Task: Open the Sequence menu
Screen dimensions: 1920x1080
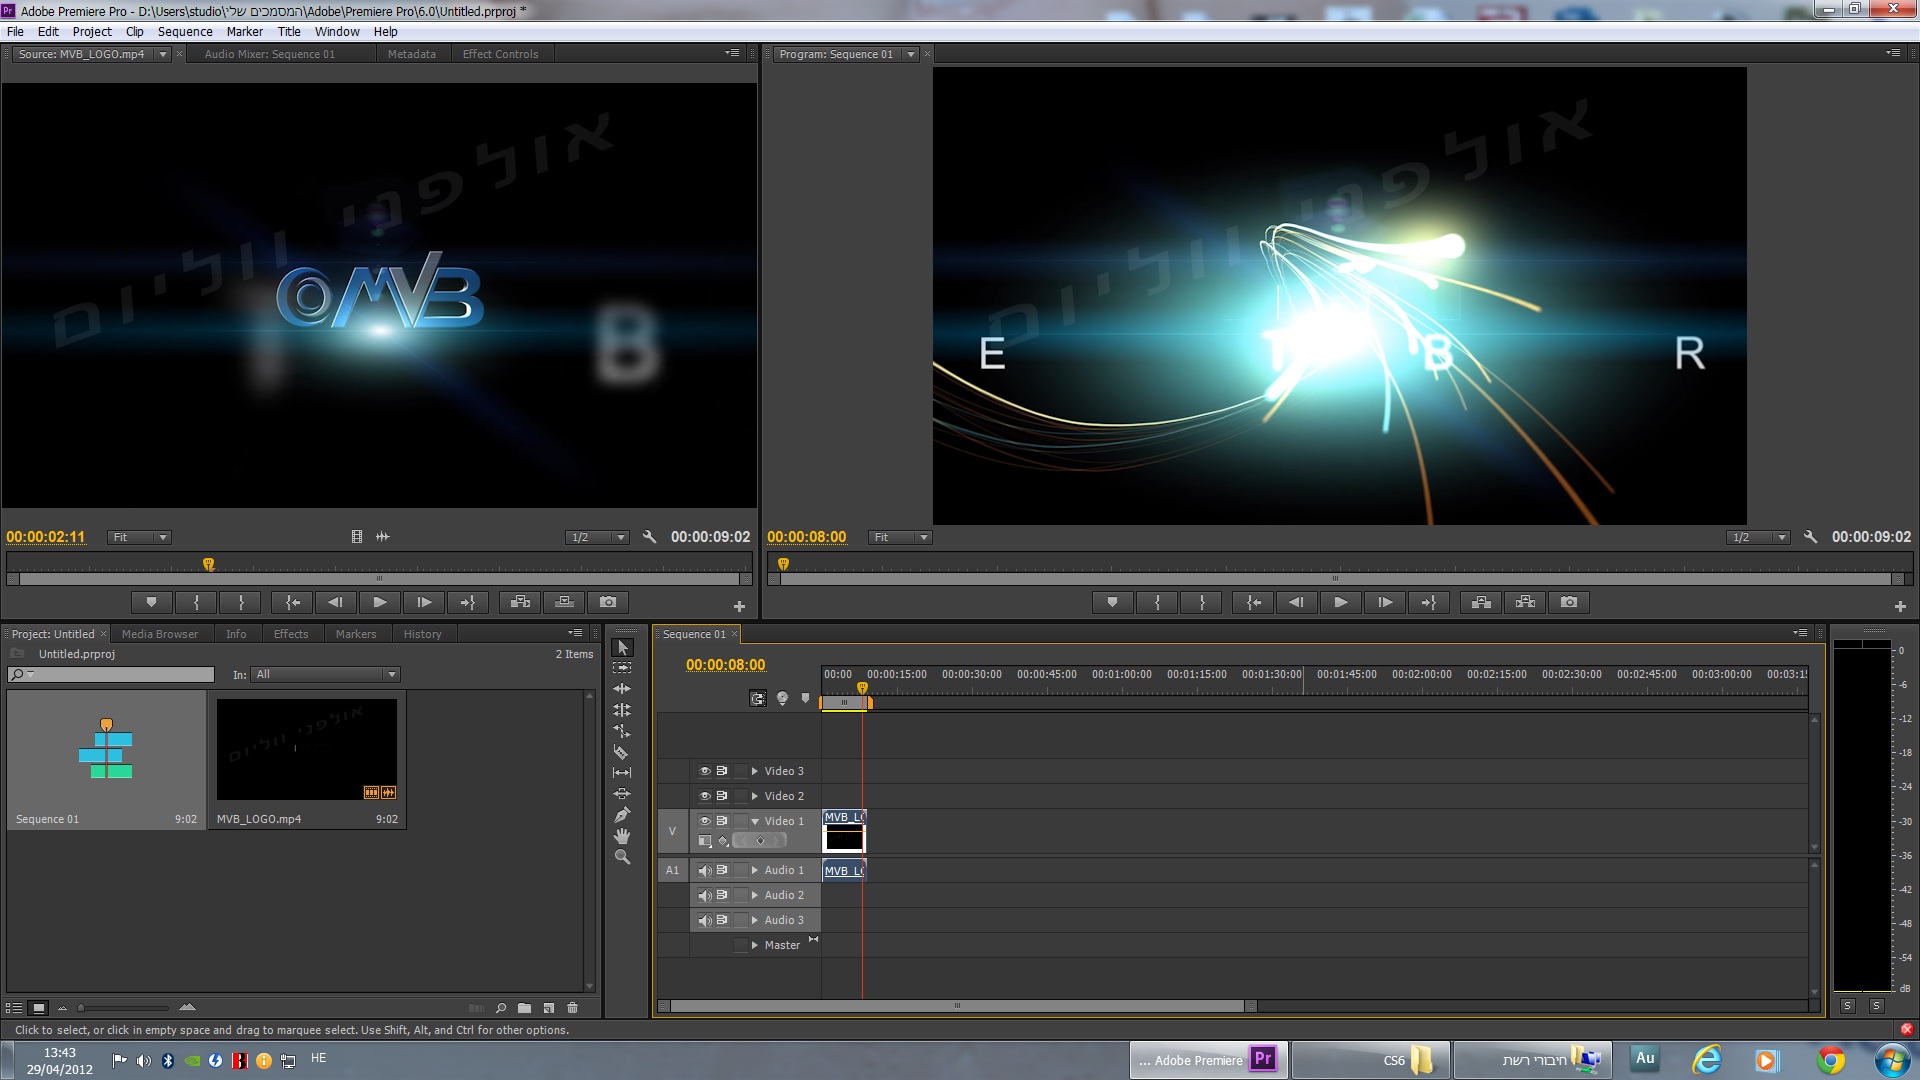Action: (185, 32)
